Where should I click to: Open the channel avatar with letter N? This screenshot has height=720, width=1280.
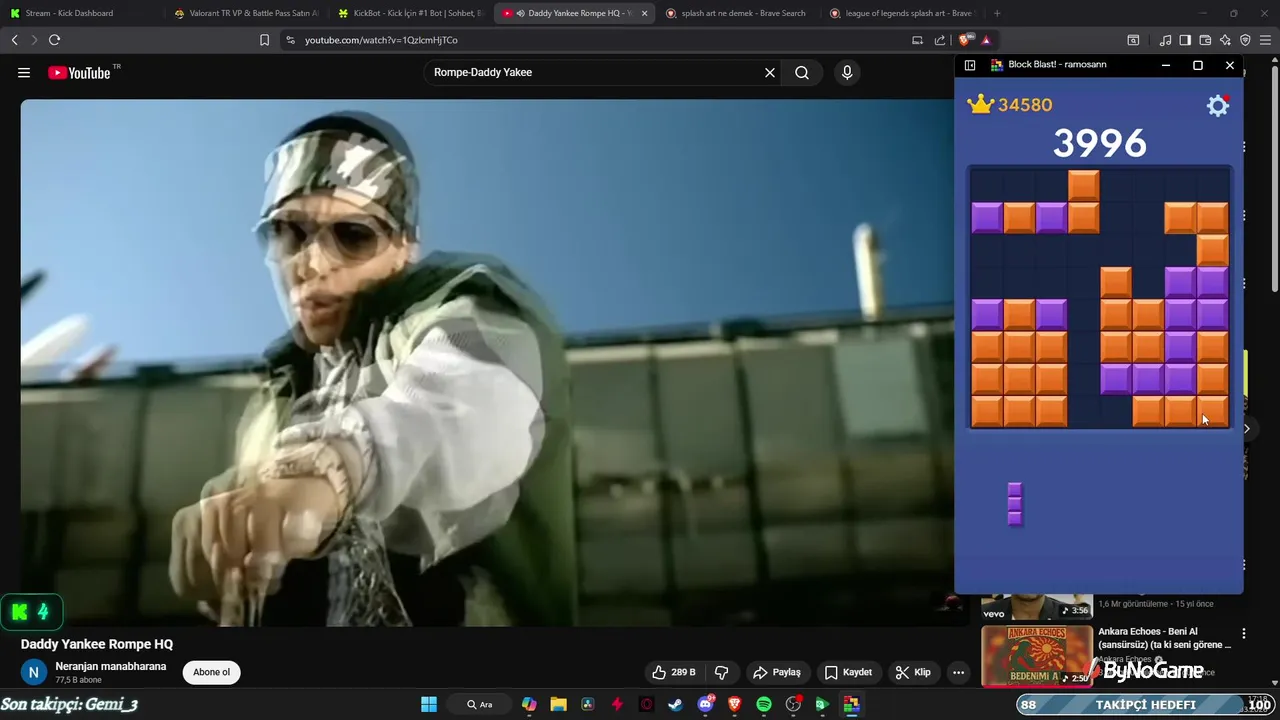click(34, 672)
